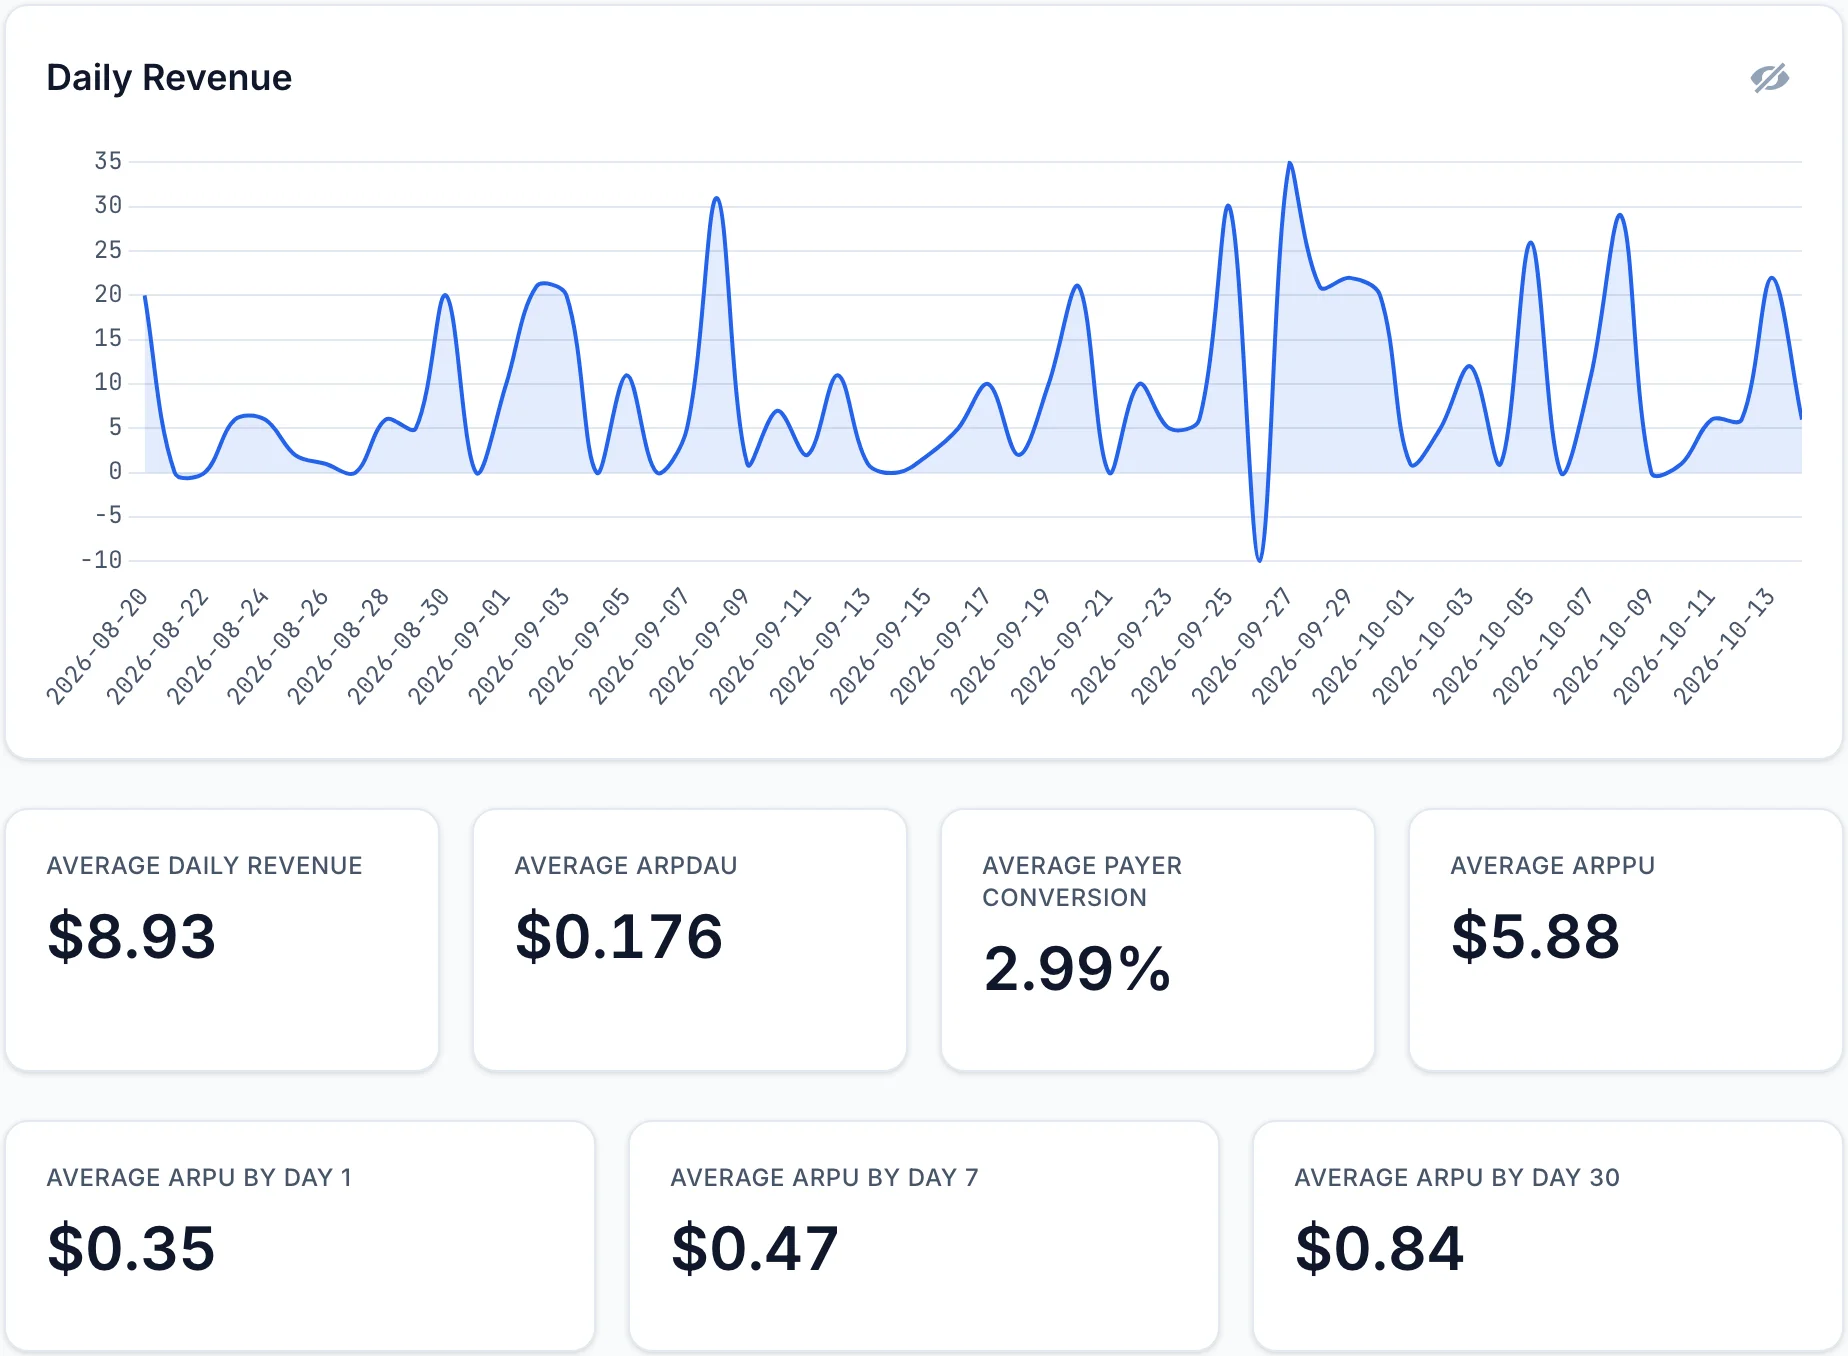This screenshot has height=1356, width=1848.
Task: Click the 2026-10-13 x-axis date label
Action: coord(1723,647)
